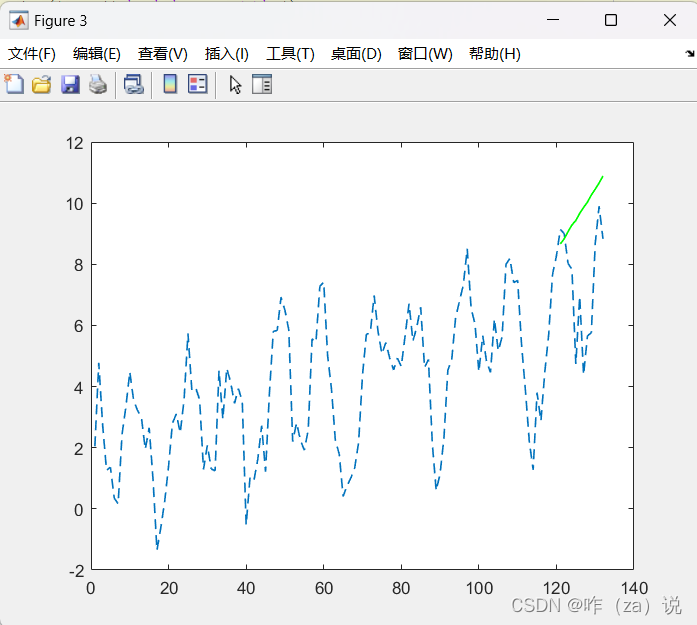
Task: Dock the figure using the corner arrow
Action: [x=688, y=55]
